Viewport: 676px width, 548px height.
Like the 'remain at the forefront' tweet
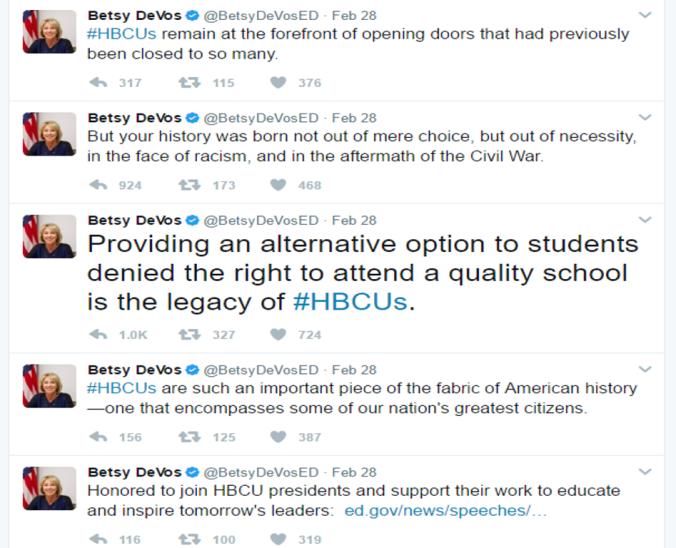coord(279,83)
